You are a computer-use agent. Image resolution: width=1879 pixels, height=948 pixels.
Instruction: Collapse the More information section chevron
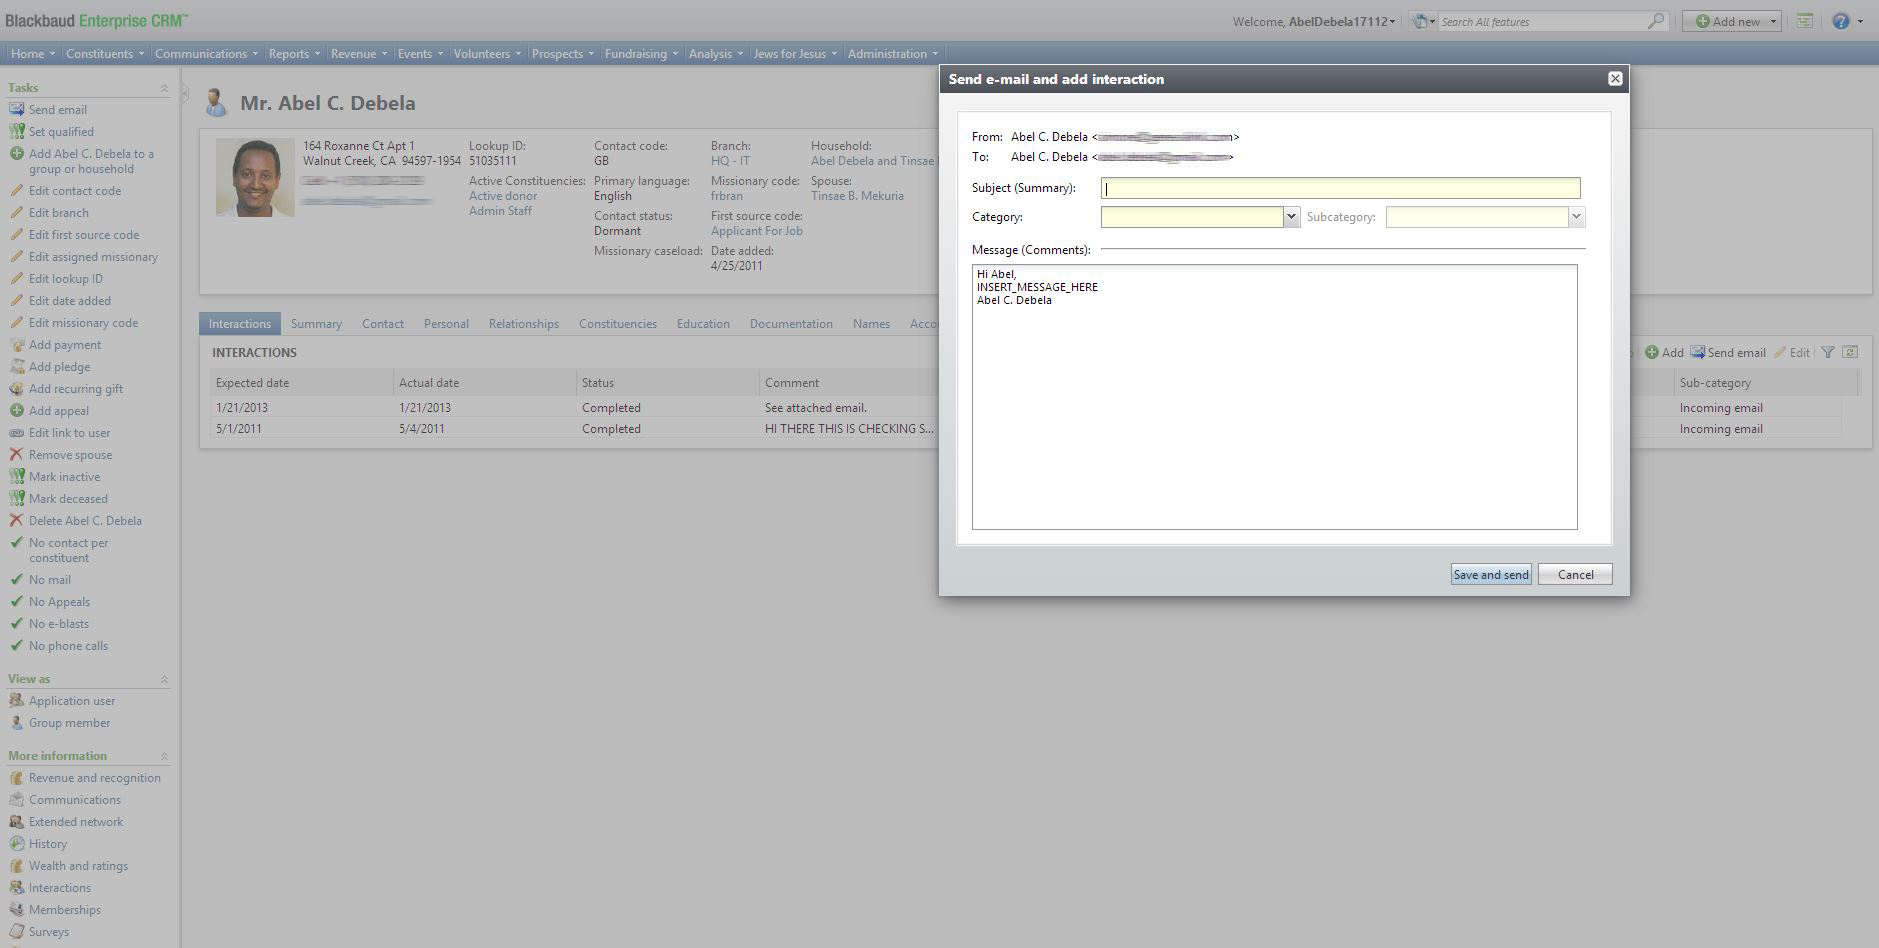click(x=164, y=756)
